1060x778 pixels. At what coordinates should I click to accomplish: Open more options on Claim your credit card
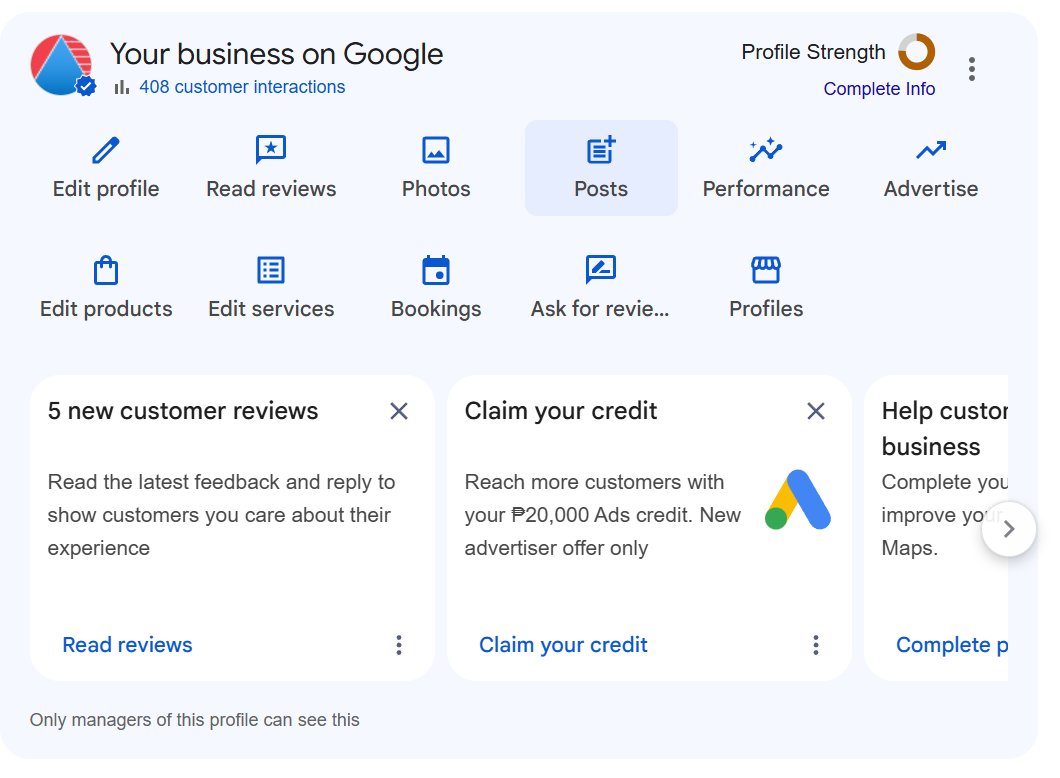816,645
